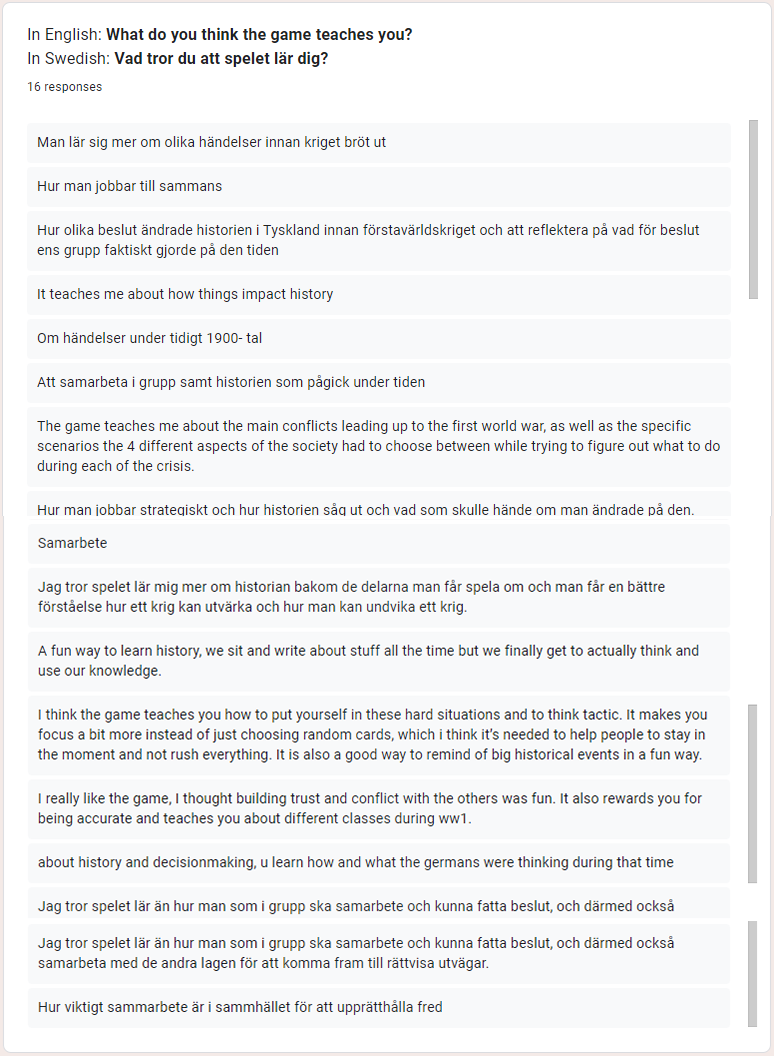774x1056 pixels.
Task: Click the top scrollbar thumb of responses list
Action: [753, 209]
